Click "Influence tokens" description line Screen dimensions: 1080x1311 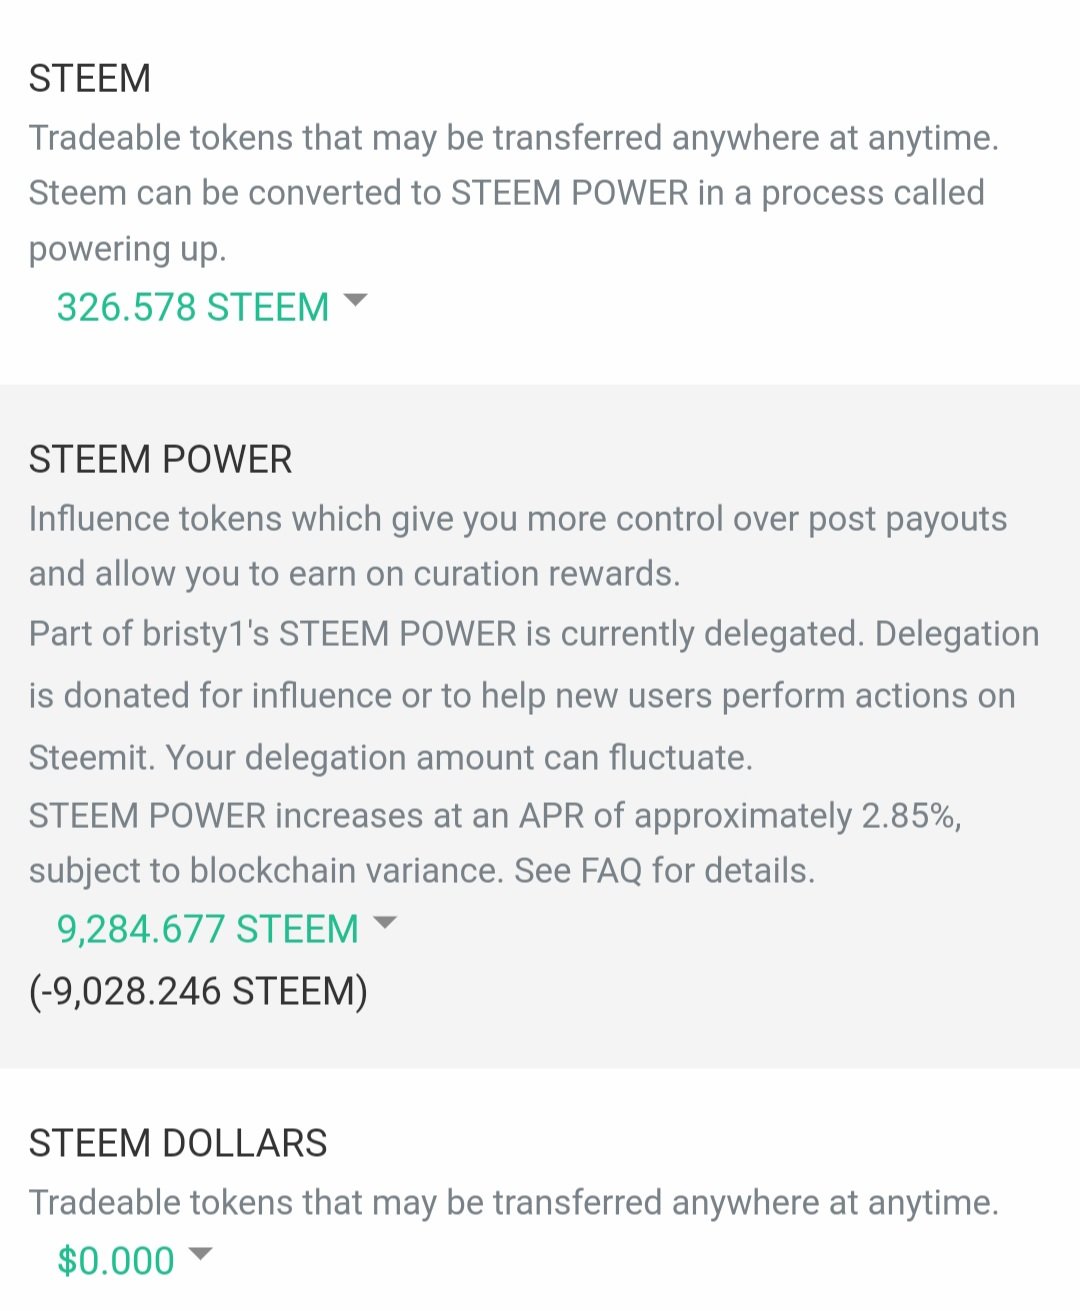(x=517, y=519)
